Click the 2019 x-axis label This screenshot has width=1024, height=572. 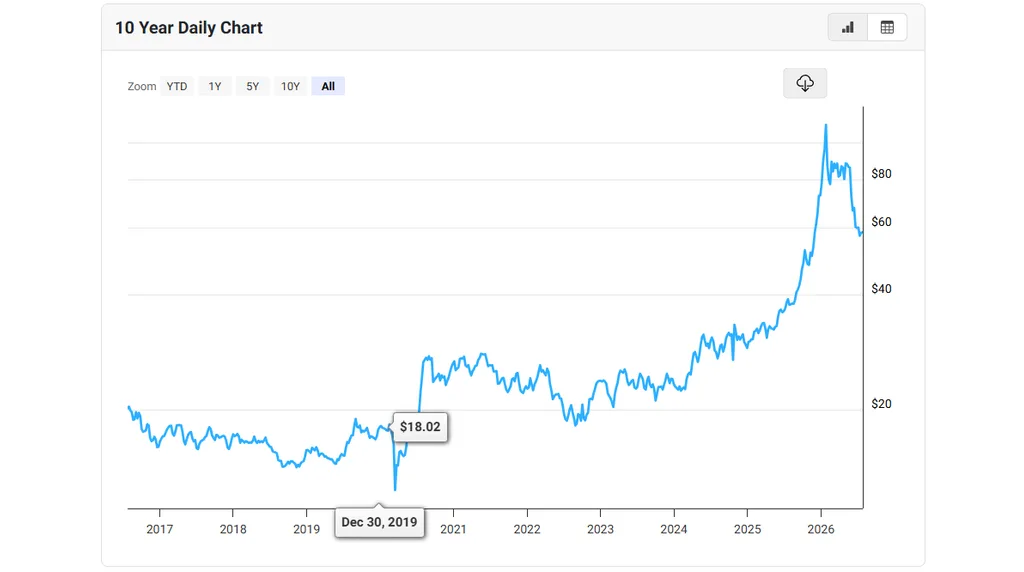click(x=306, y=529)
